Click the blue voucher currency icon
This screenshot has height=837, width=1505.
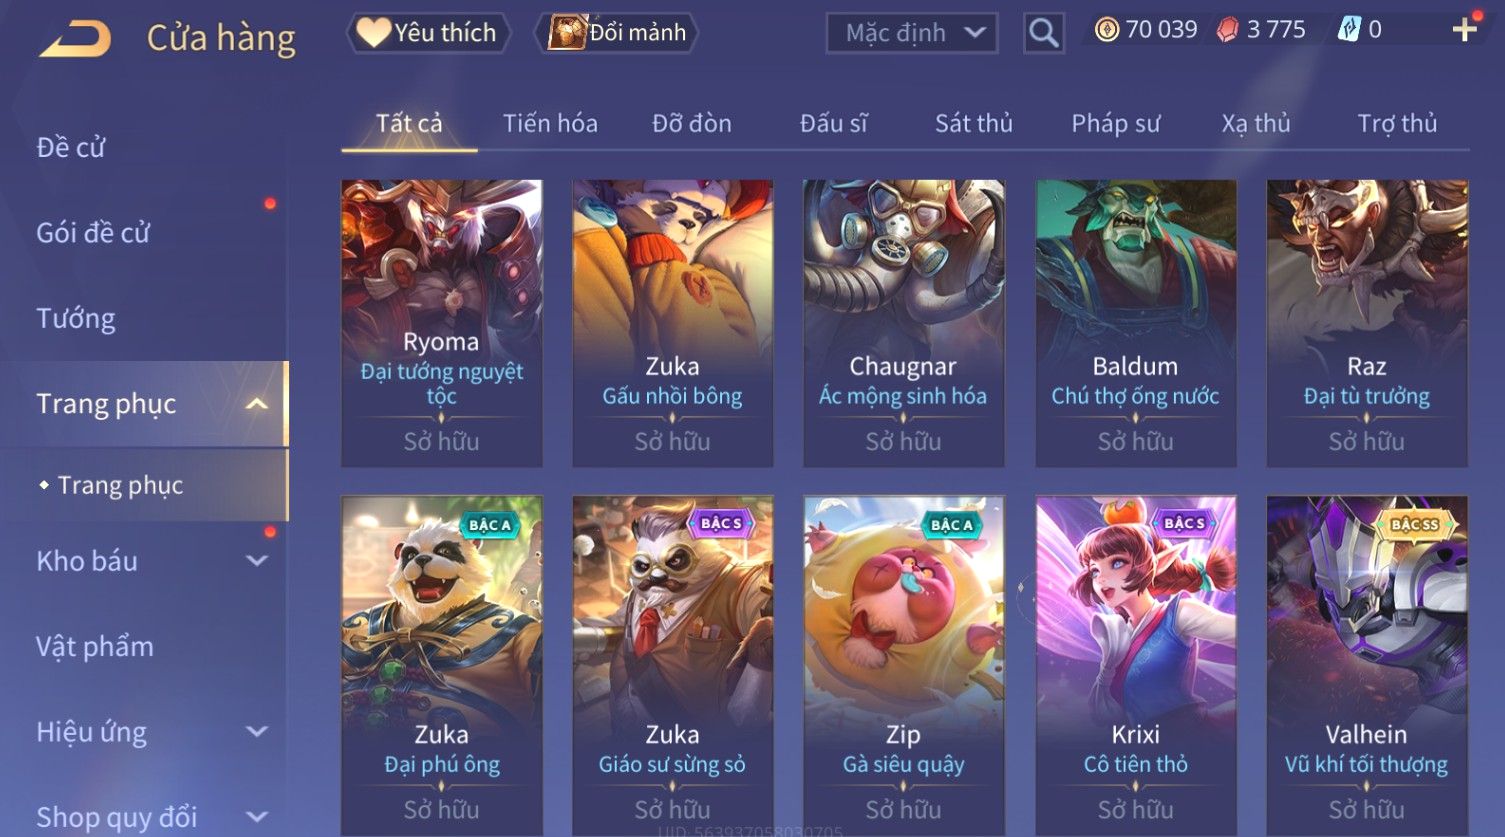tap(1349, 30)
